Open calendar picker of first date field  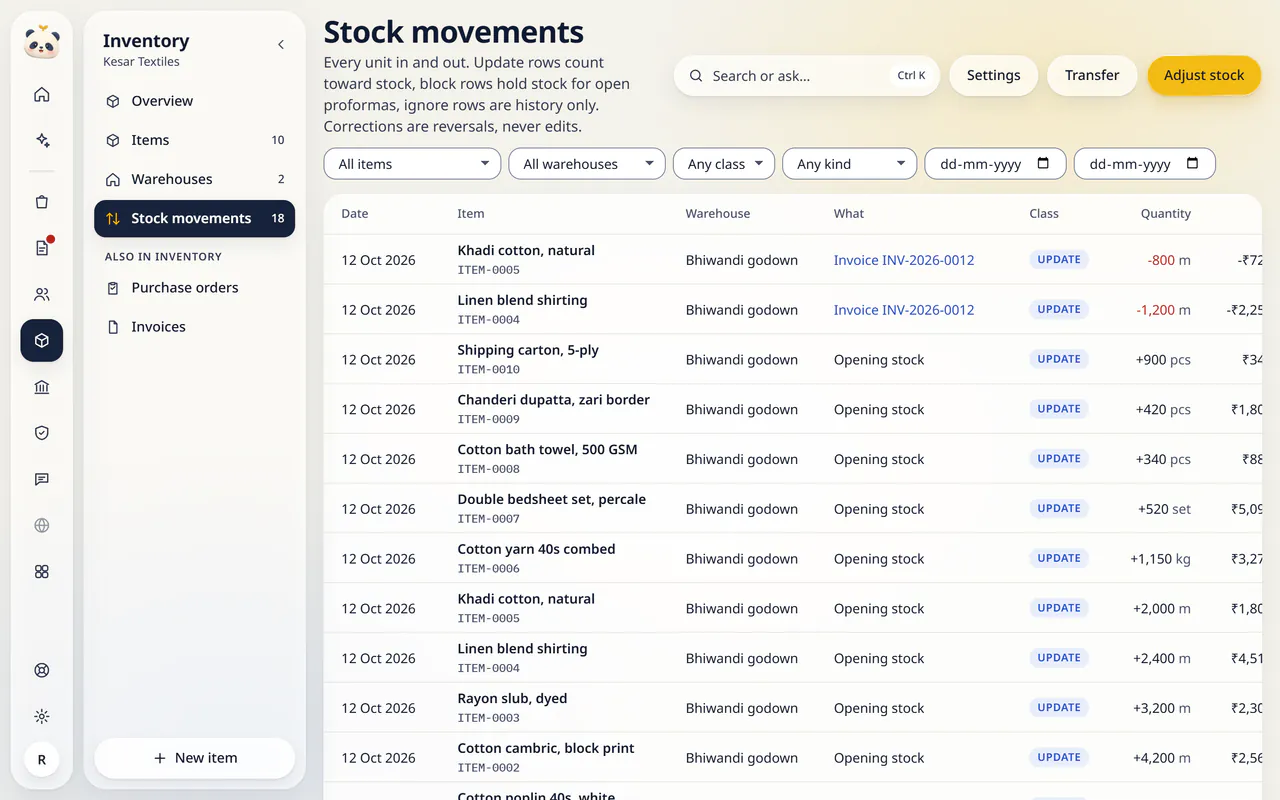(x=1044, y=163)
